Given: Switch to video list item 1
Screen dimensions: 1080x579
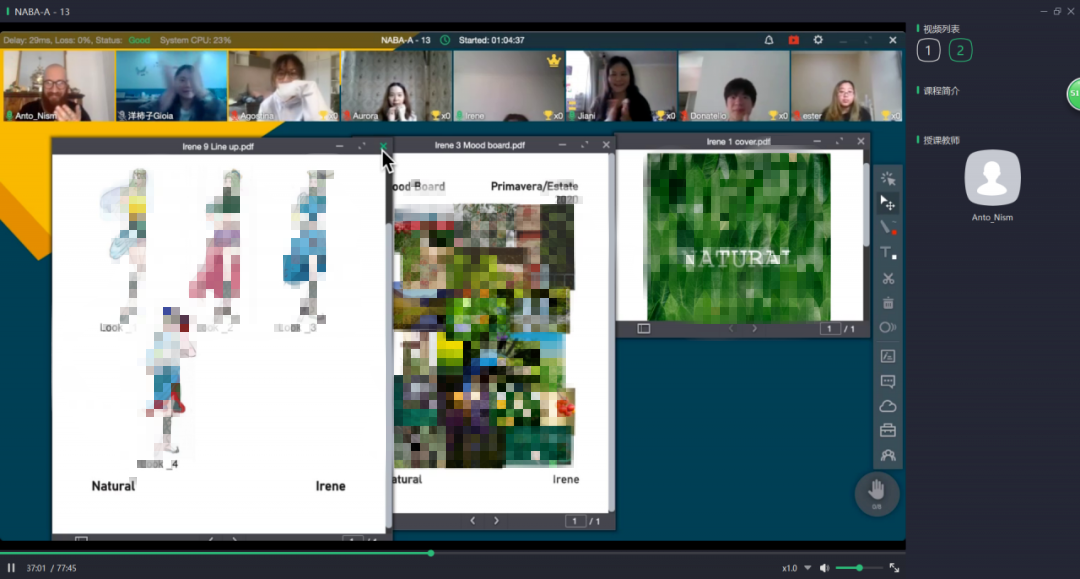Looking at the screenshot, I should click(x=928, y=50).
